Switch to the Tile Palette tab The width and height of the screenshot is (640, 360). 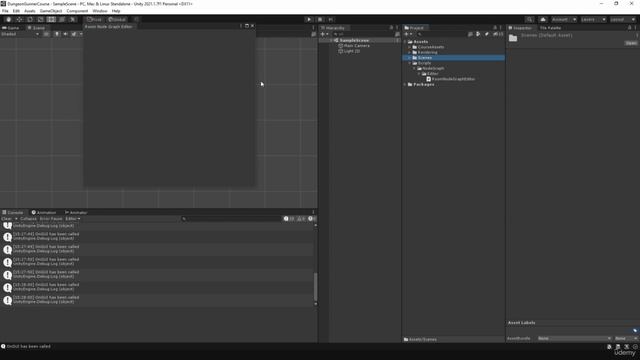pos(550,28)
